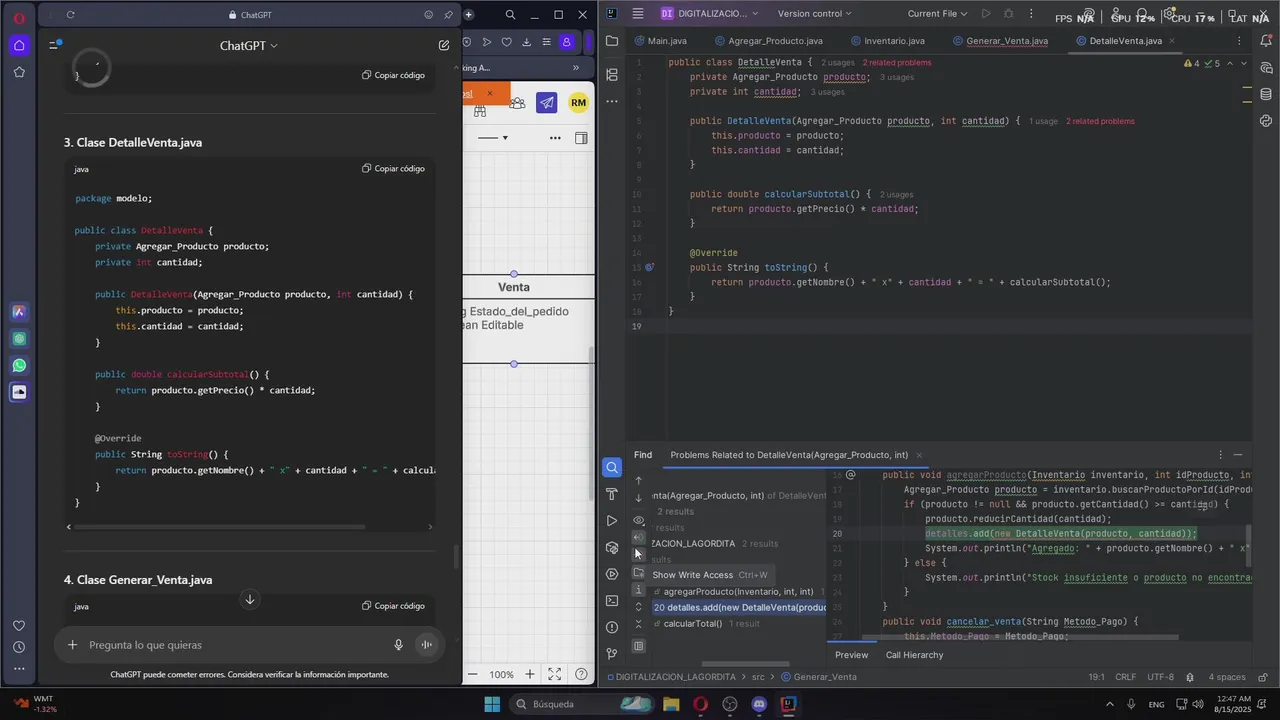This screenshot has height=720, width=1280.
Task: Click src breadcrumb in status bar
Action: point(758,677)
